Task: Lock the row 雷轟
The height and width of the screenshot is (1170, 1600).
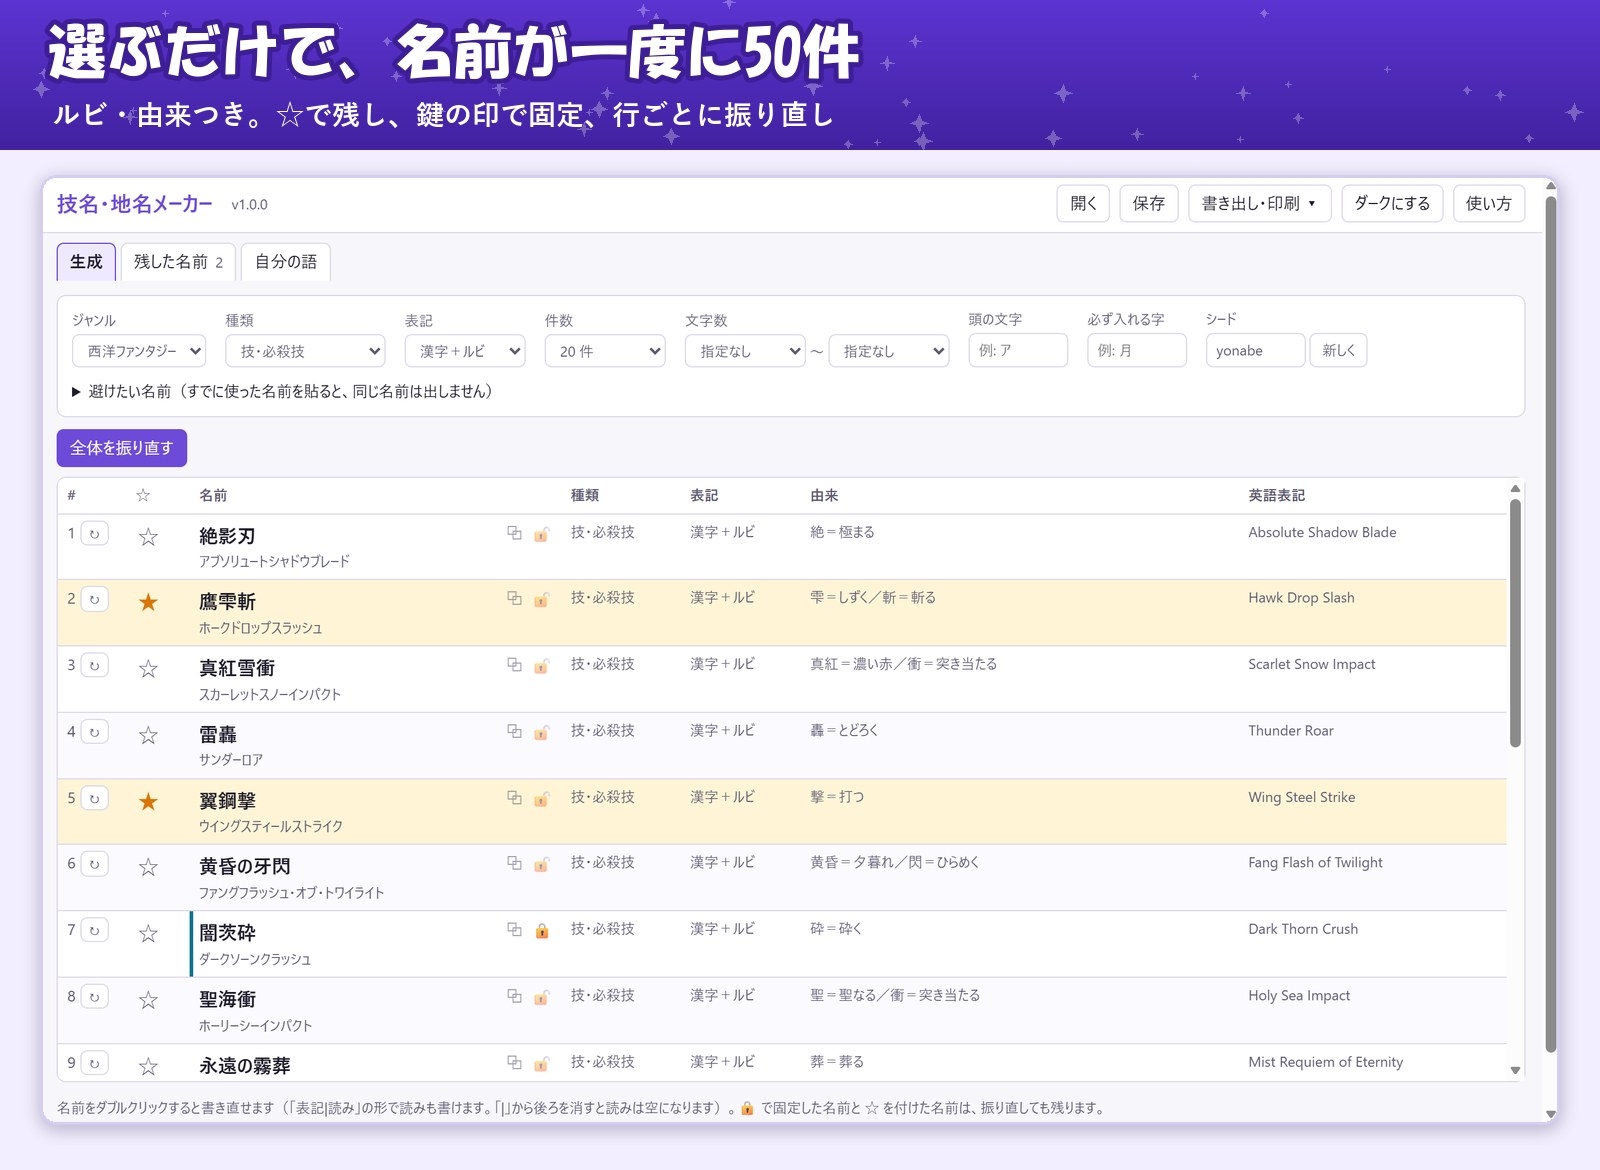Action: coord(541,732)
